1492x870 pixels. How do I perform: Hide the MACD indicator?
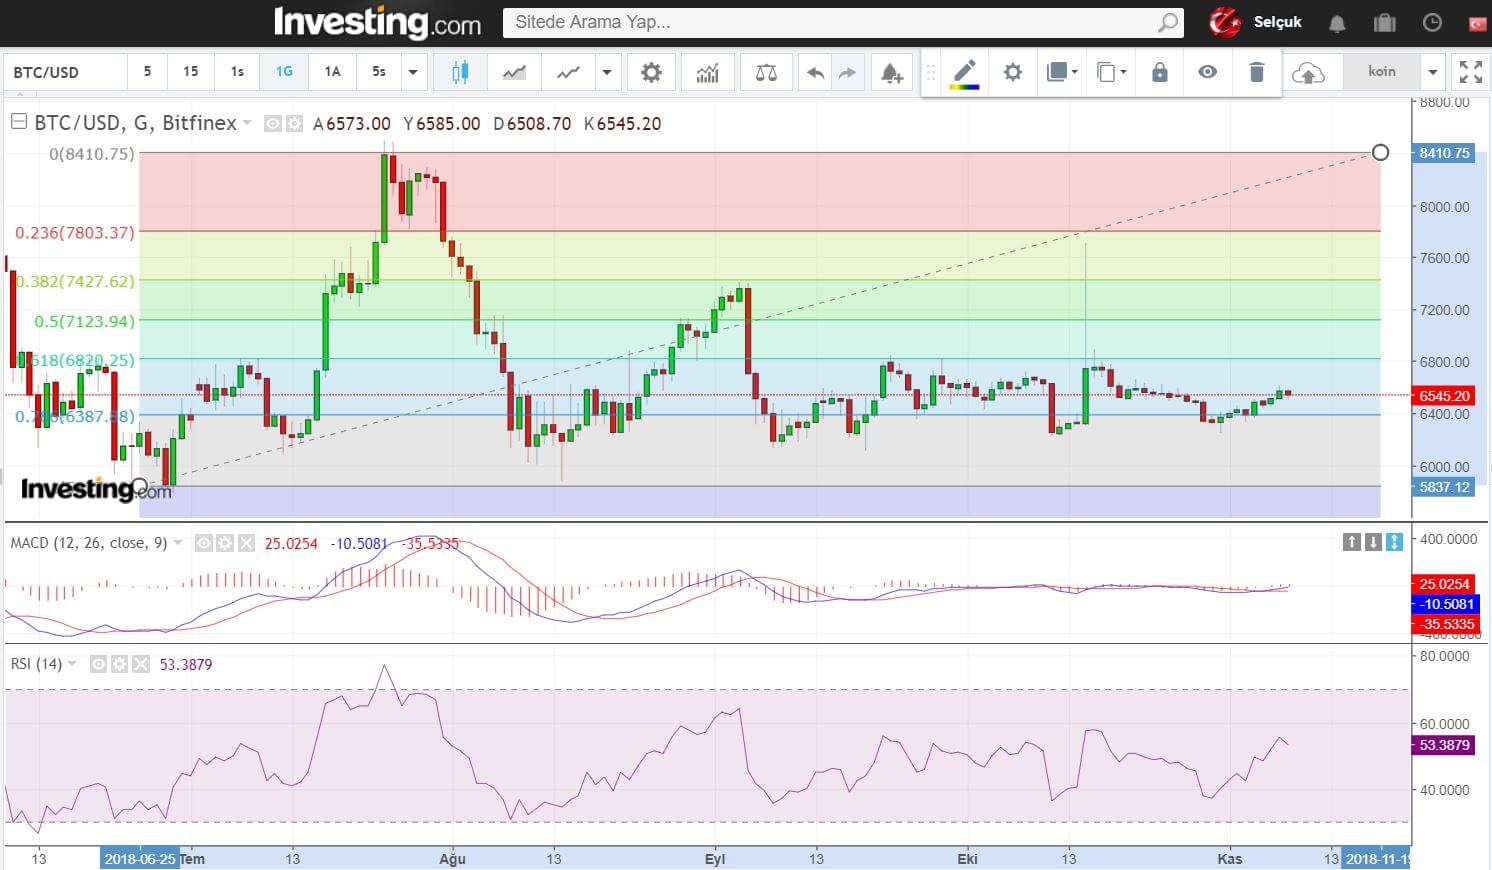pyautogui.click(x=203, y=543)
